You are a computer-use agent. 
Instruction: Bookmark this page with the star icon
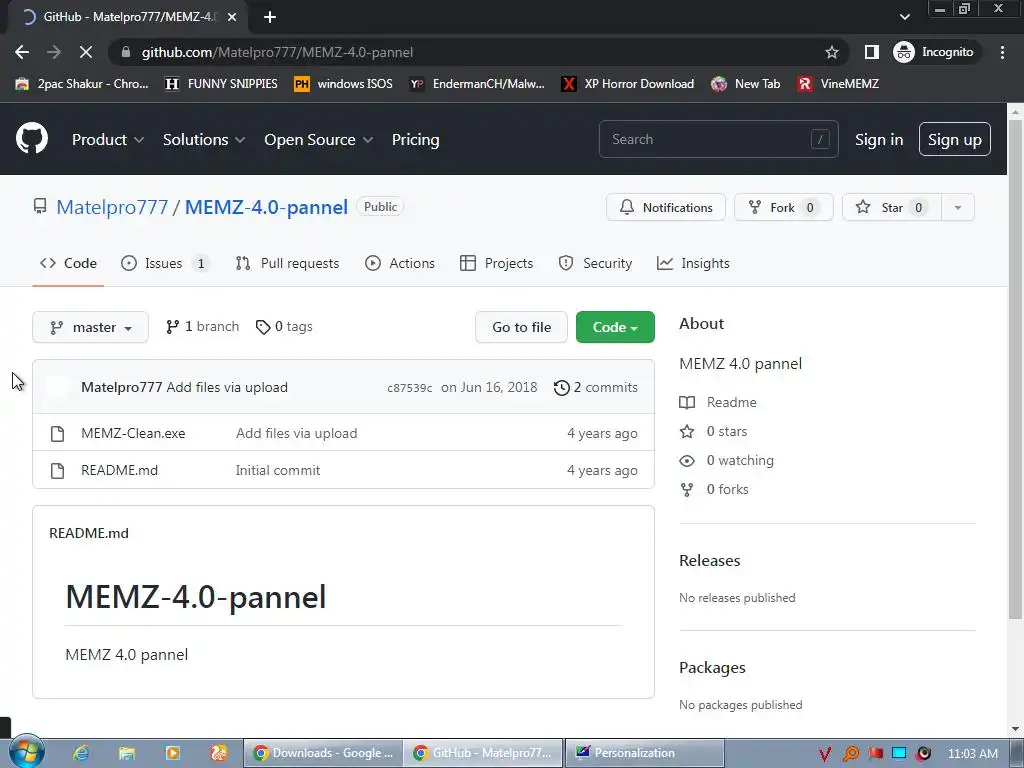831,52
